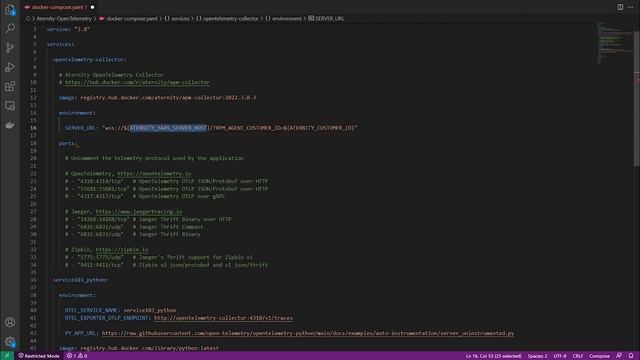
Task: Open Aternity-OpenTelemetry breadcrumb folder
Action: coord(64,19)
